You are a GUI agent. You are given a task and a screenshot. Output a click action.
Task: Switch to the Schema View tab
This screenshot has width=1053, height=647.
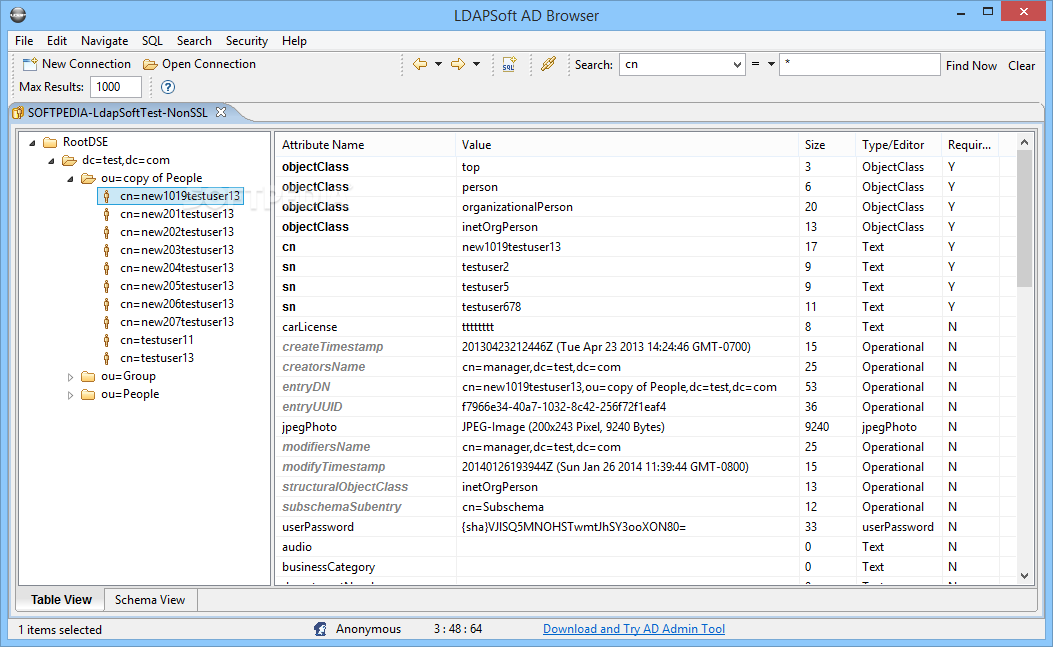click(x=150, y=600)
